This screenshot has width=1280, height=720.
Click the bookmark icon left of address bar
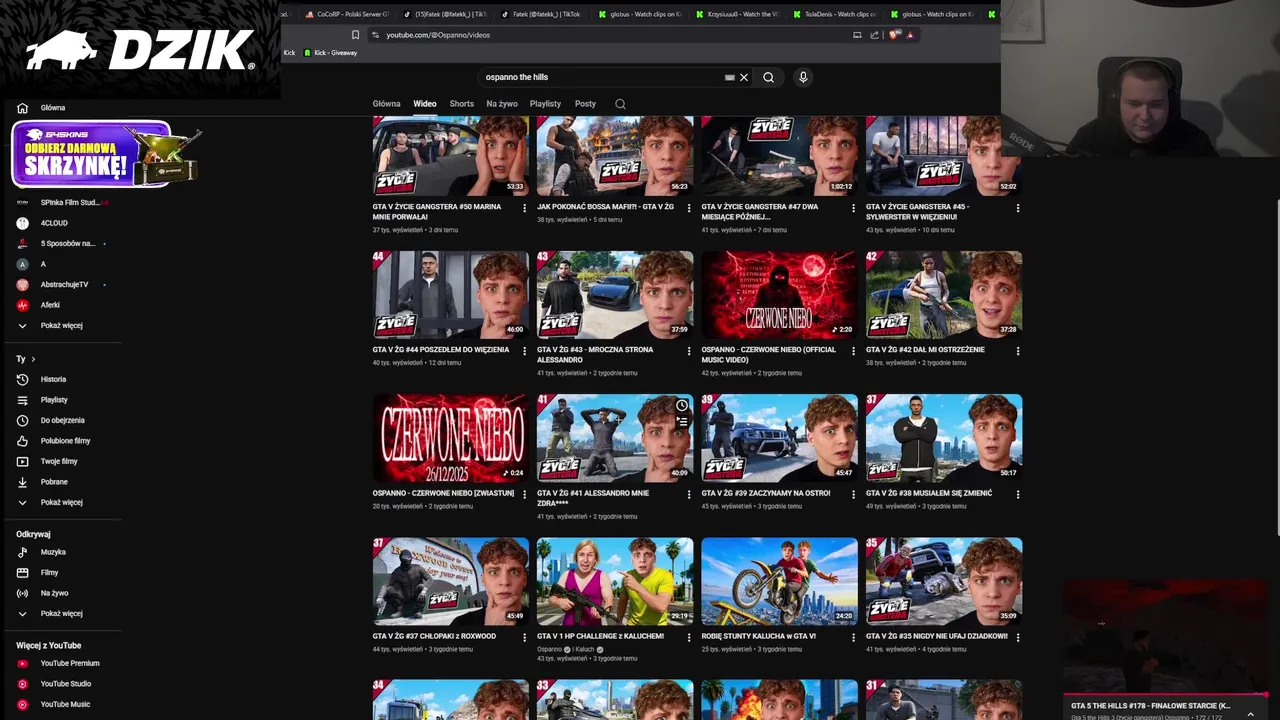coord(355,35)
